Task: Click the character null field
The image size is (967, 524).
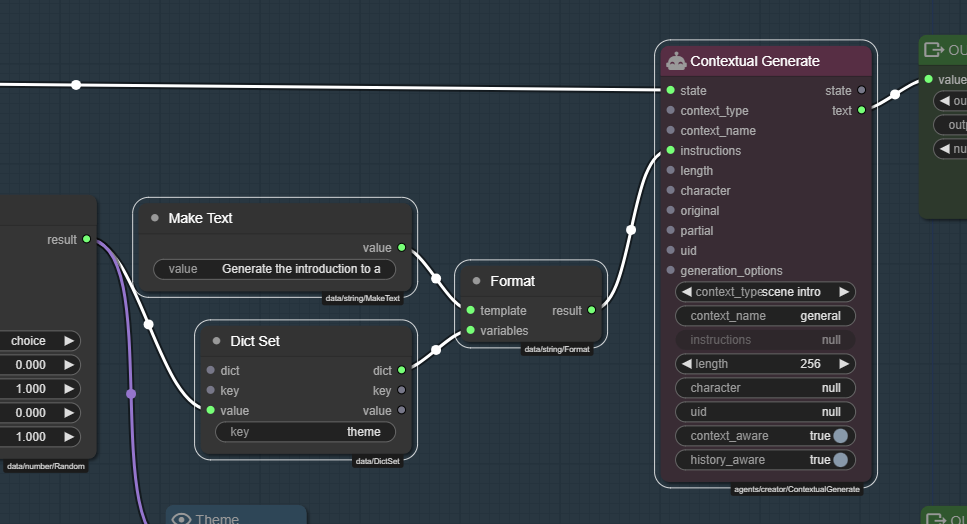Action: click(766, 388)
